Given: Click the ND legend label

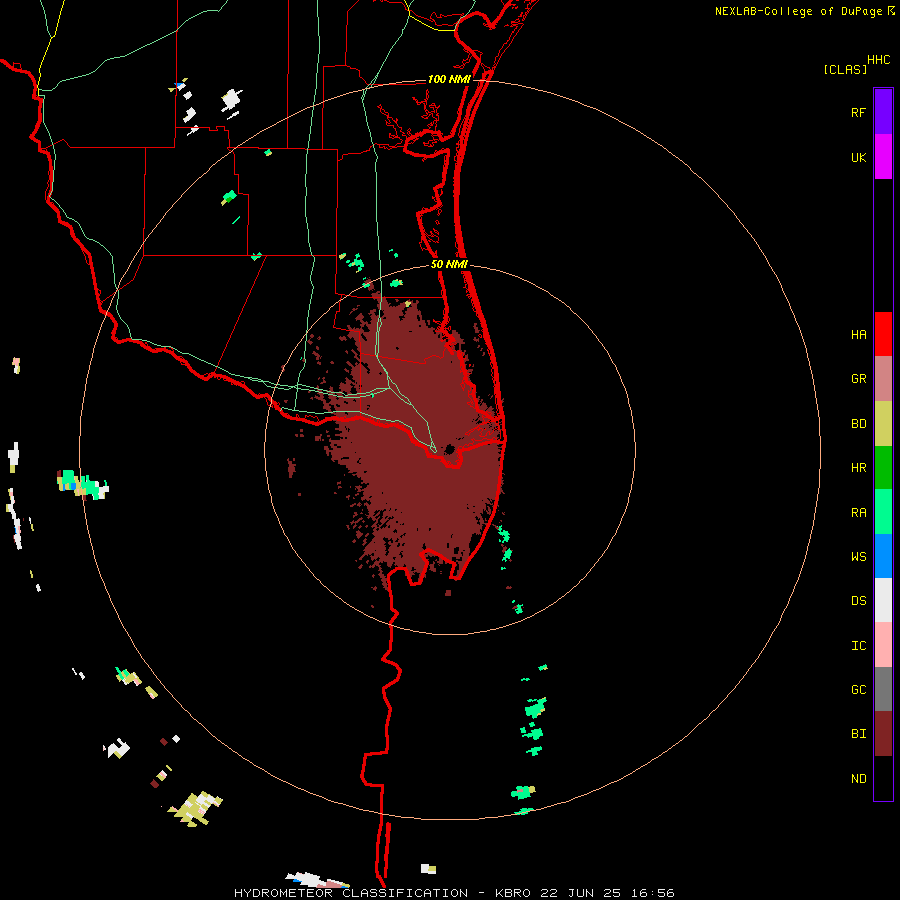Looking at the screenshot, I should click(x=858, y=779).
